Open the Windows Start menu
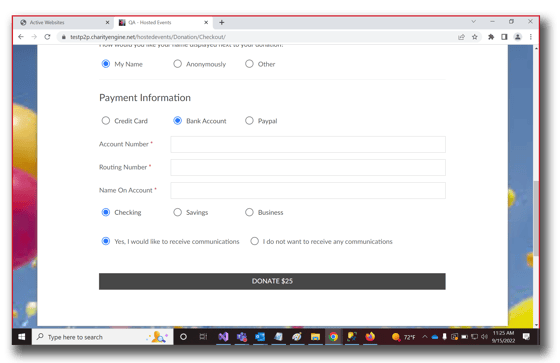The image size is (560, 363). (22, 337)
